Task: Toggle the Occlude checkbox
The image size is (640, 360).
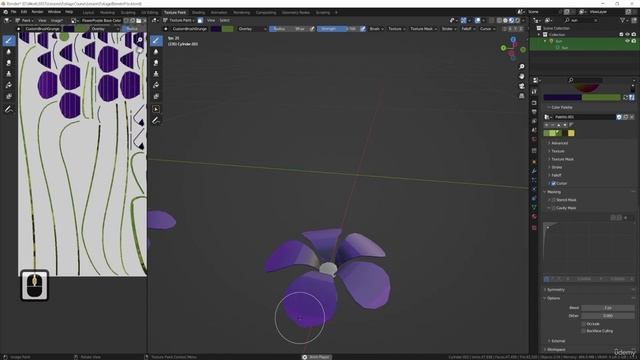Action: point(583,324)
